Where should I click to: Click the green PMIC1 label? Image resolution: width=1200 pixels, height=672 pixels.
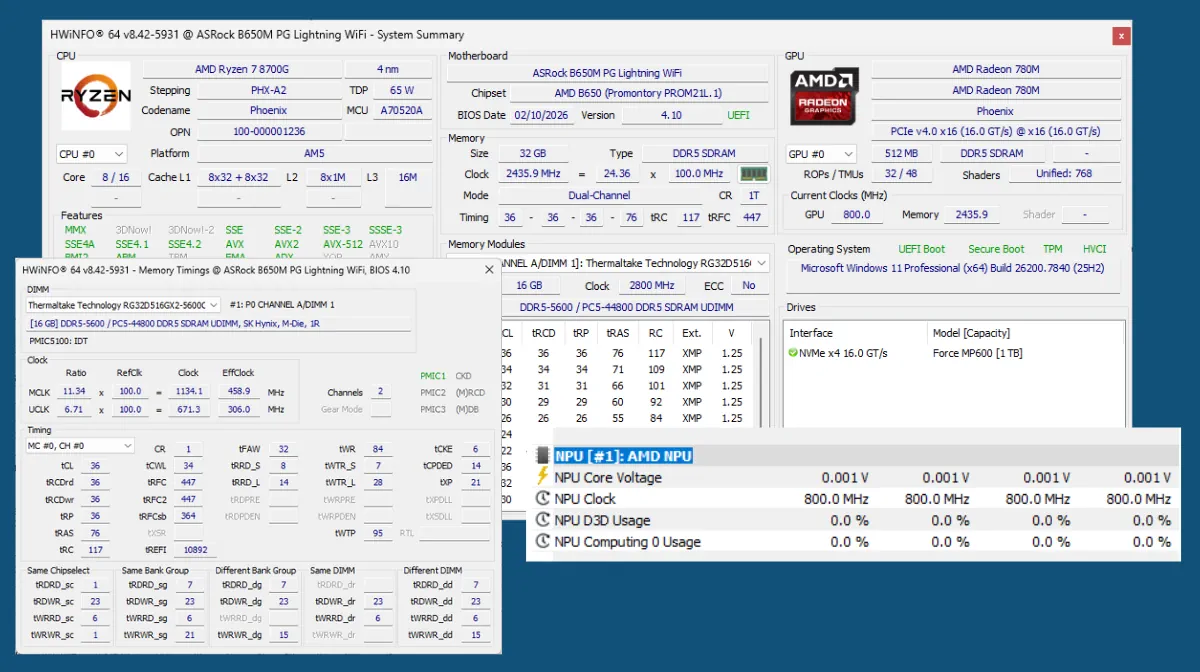tap(433, 377)
